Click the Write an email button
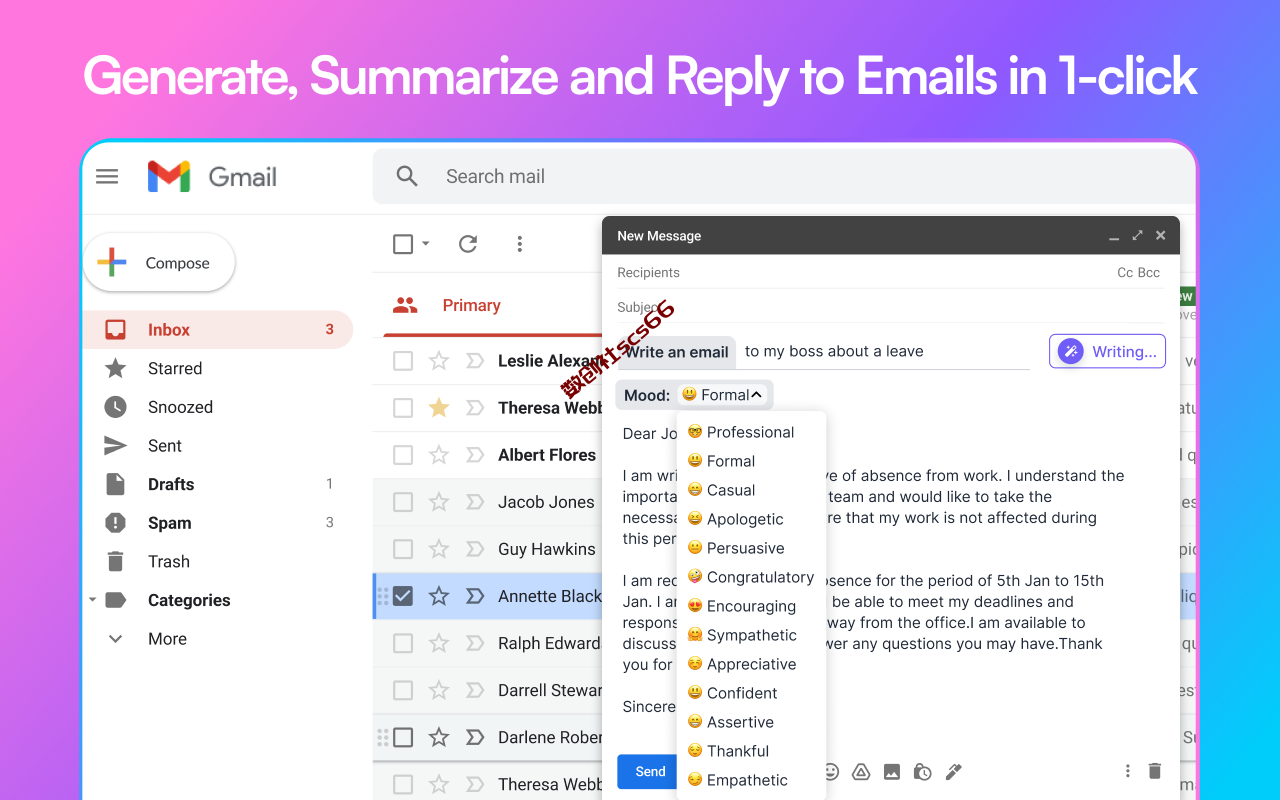1280x800 pixels. pyautogui.click(x=677, y=352)
